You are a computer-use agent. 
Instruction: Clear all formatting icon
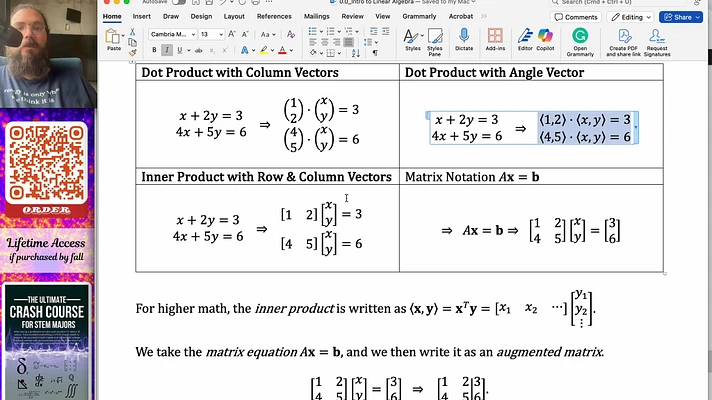(x=291, y=35)
